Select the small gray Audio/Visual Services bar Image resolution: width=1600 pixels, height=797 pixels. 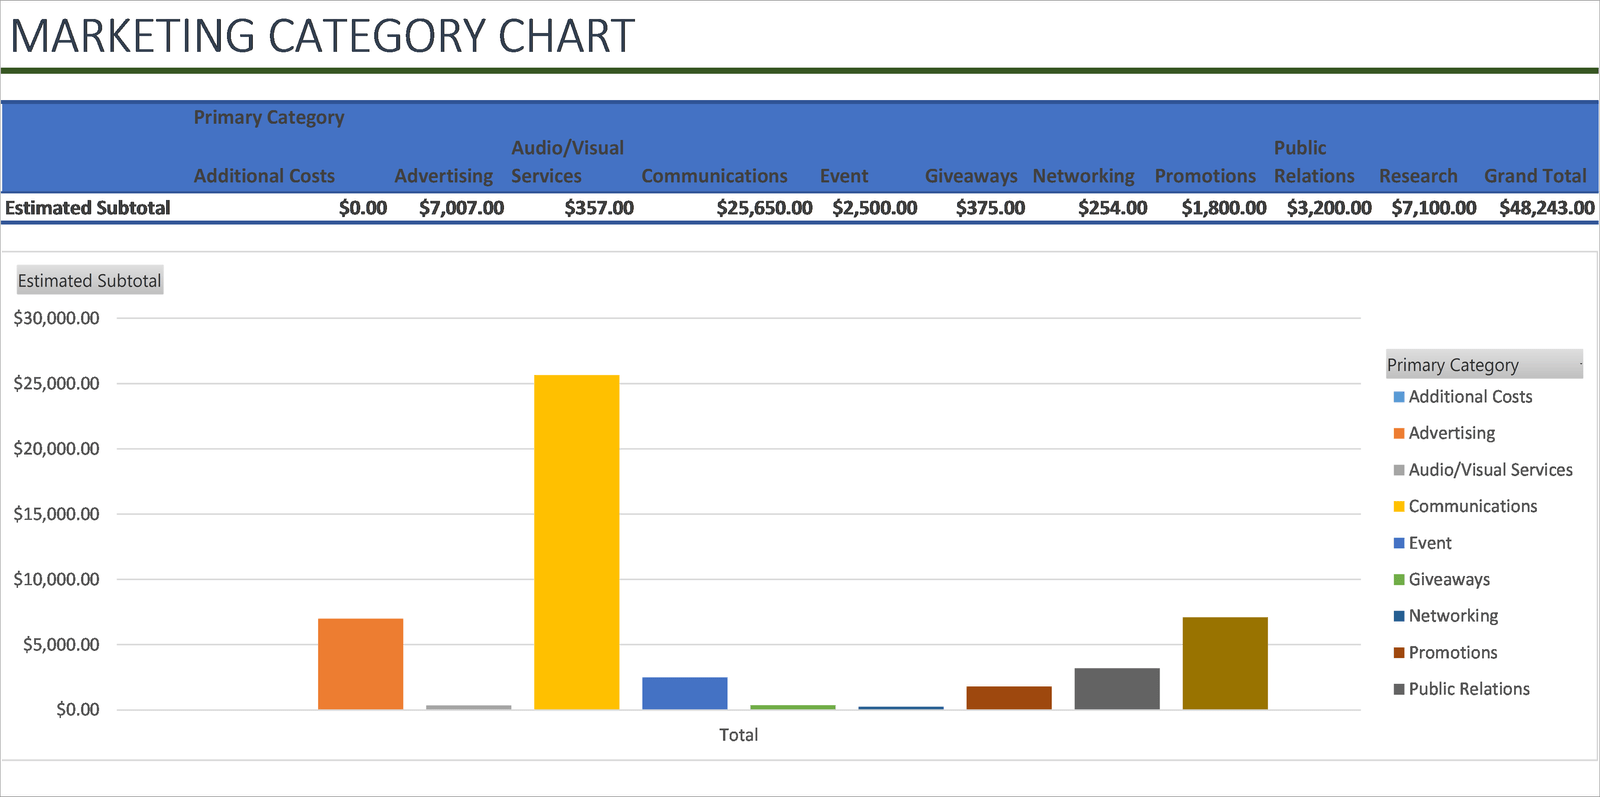click(469, 707)
